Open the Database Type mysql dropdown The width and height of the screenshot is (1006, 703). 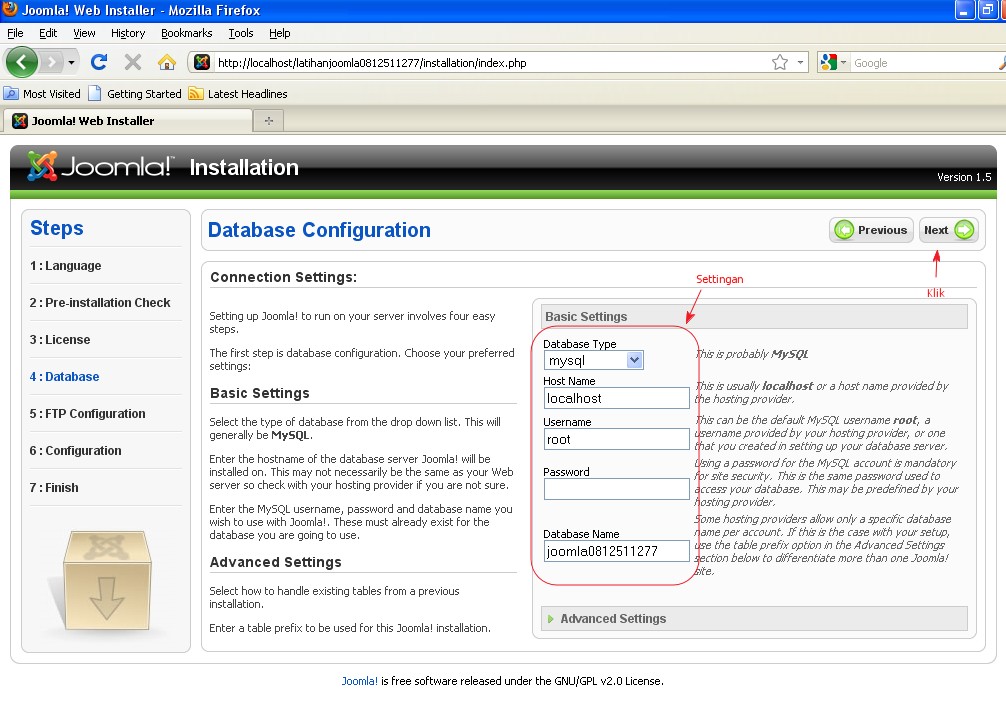593,360
